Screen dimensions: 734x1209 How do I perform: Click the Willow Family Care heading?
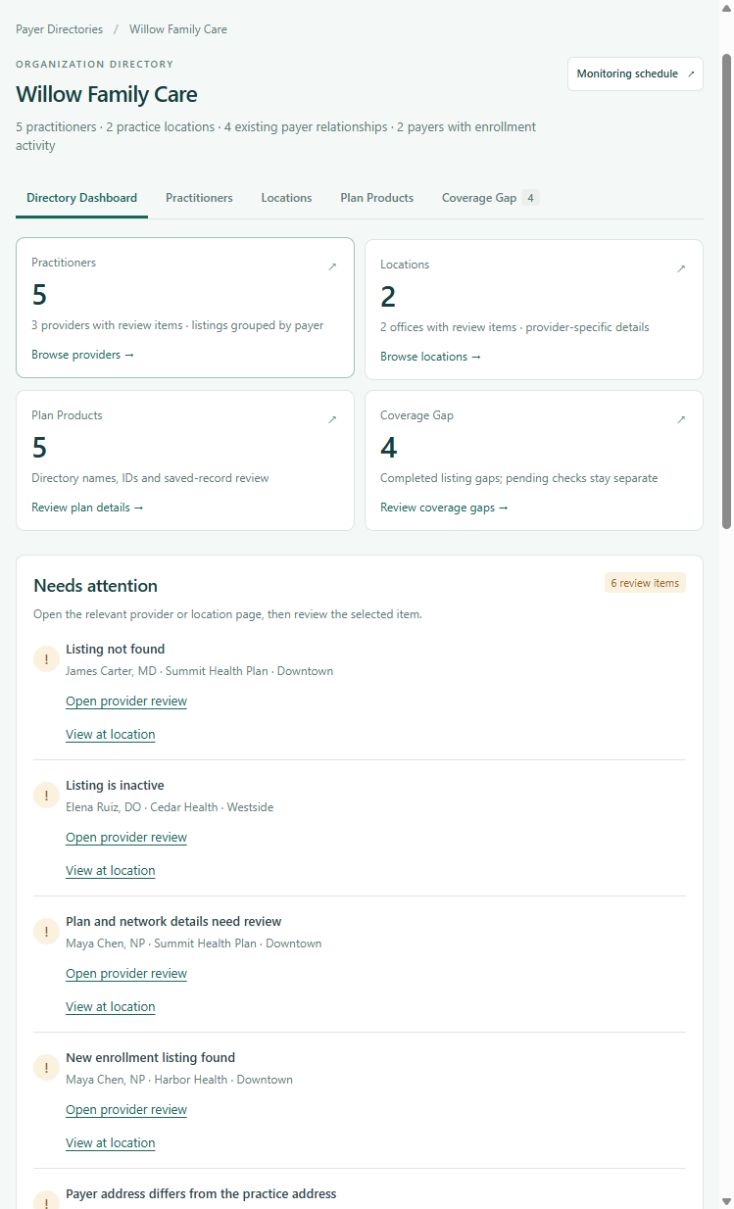click(x=106, y=95)
